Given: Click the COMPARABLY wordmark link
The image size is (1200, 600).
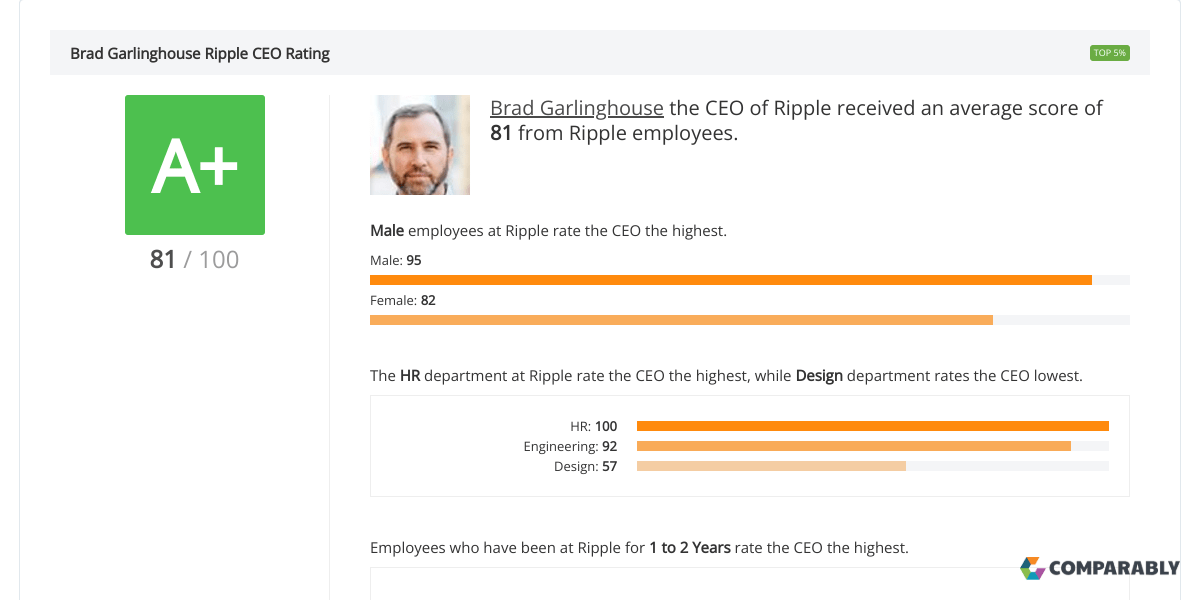Looking at the screenshot, I should 1113,569.
